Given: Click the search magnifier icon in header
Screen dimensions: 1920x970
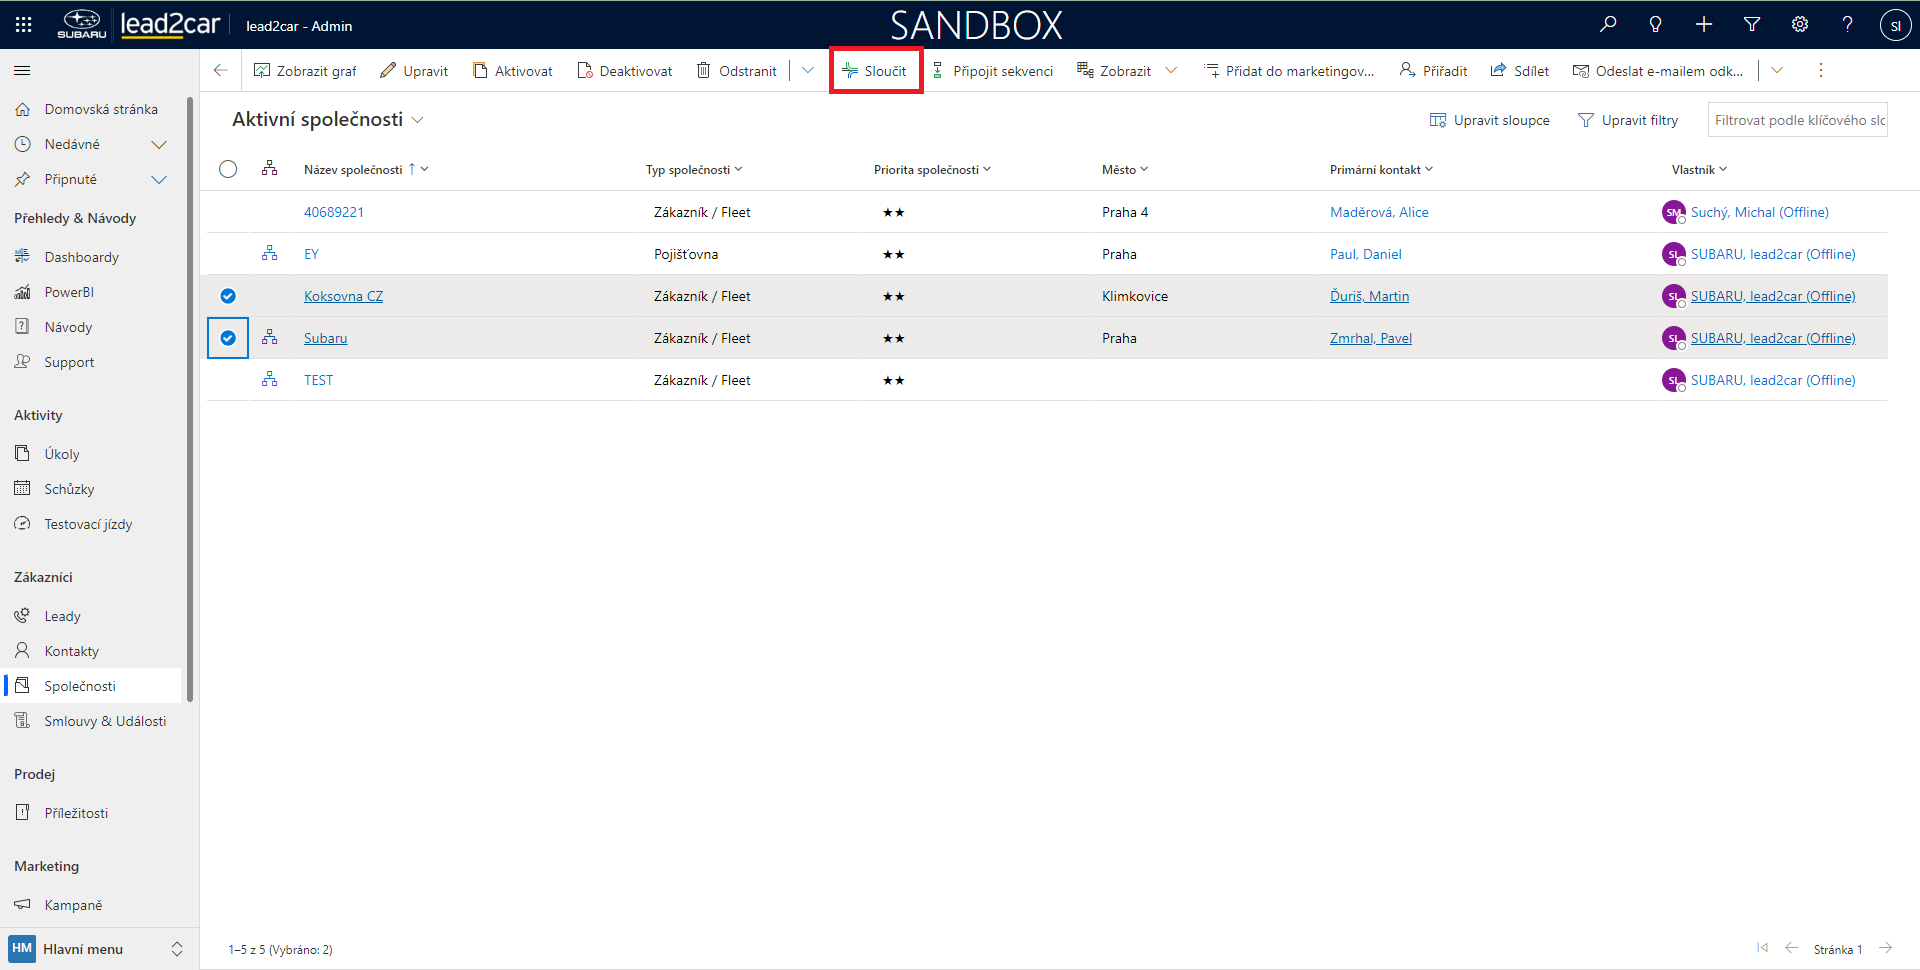Looking at the screenshot, I should tap(1608, 25).
